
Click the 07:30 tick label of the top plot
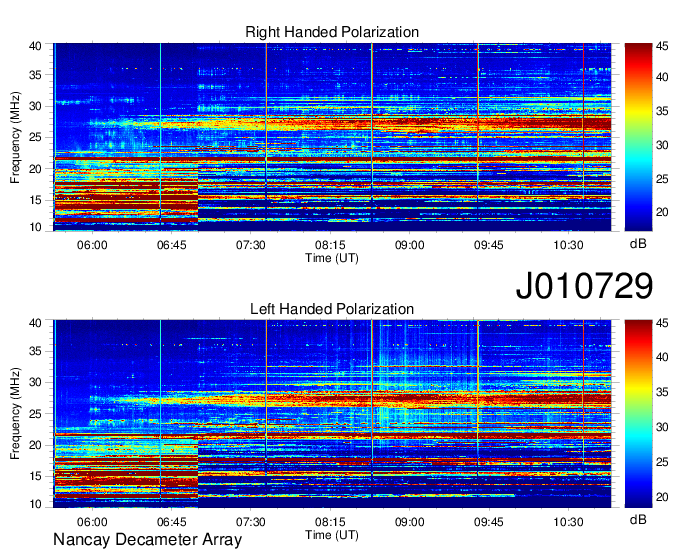(x=251, y=245)
